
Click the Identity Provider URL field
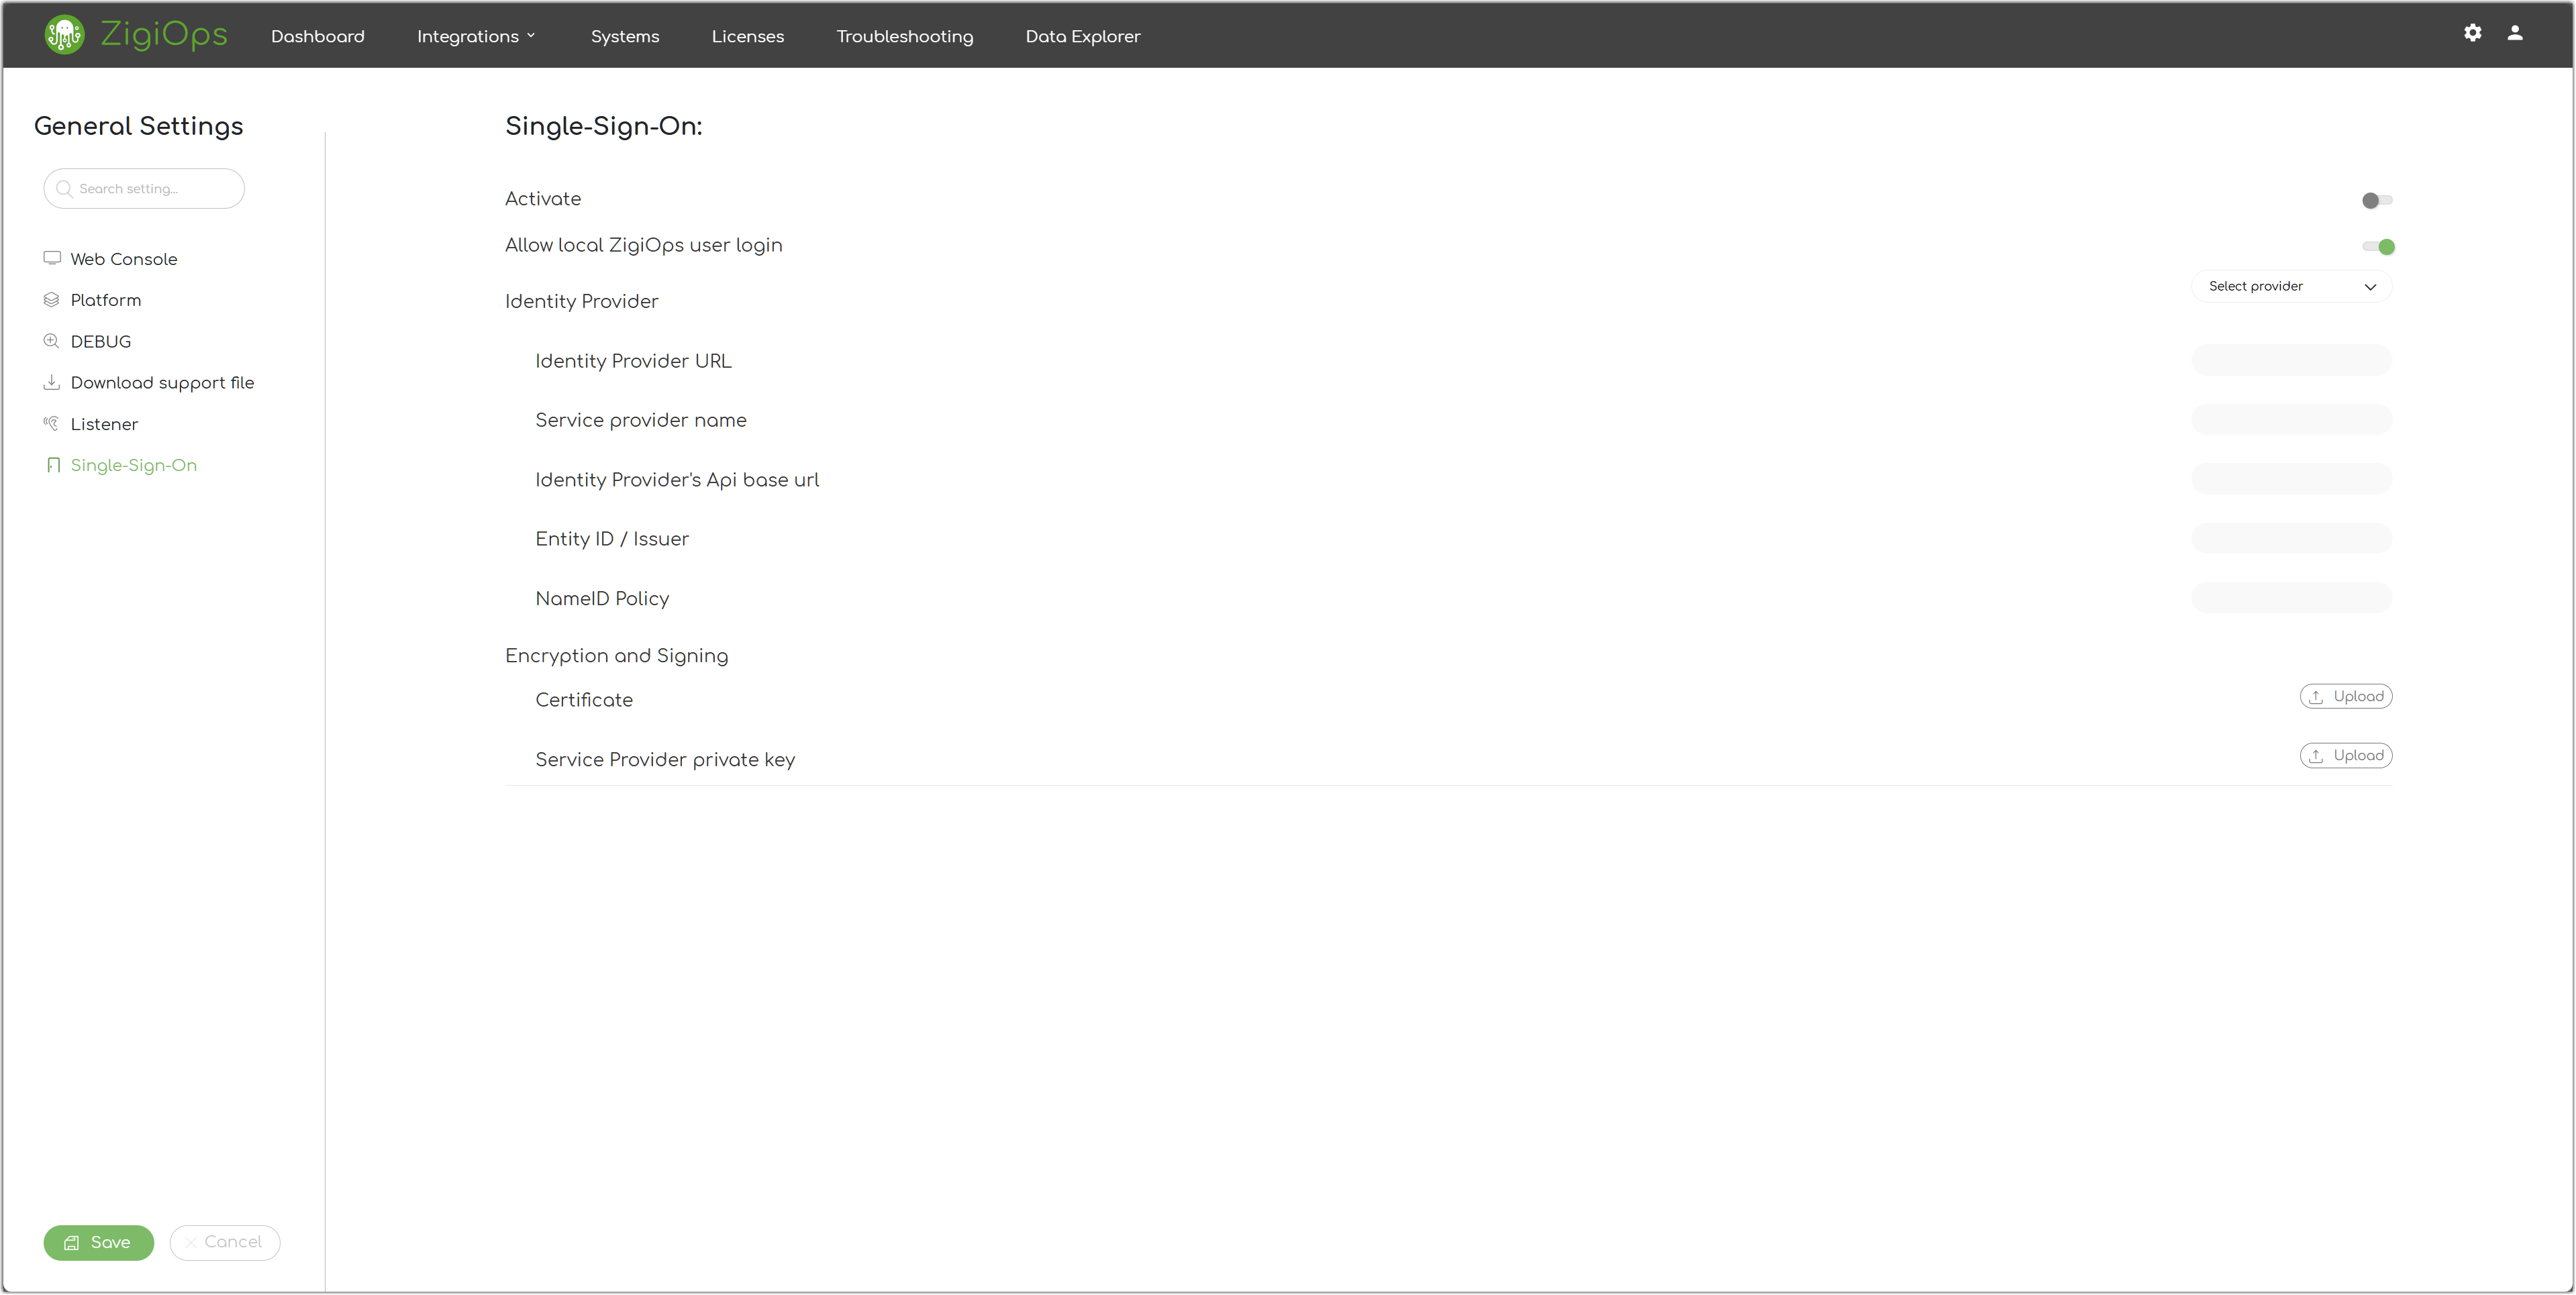pos(2291,360)
